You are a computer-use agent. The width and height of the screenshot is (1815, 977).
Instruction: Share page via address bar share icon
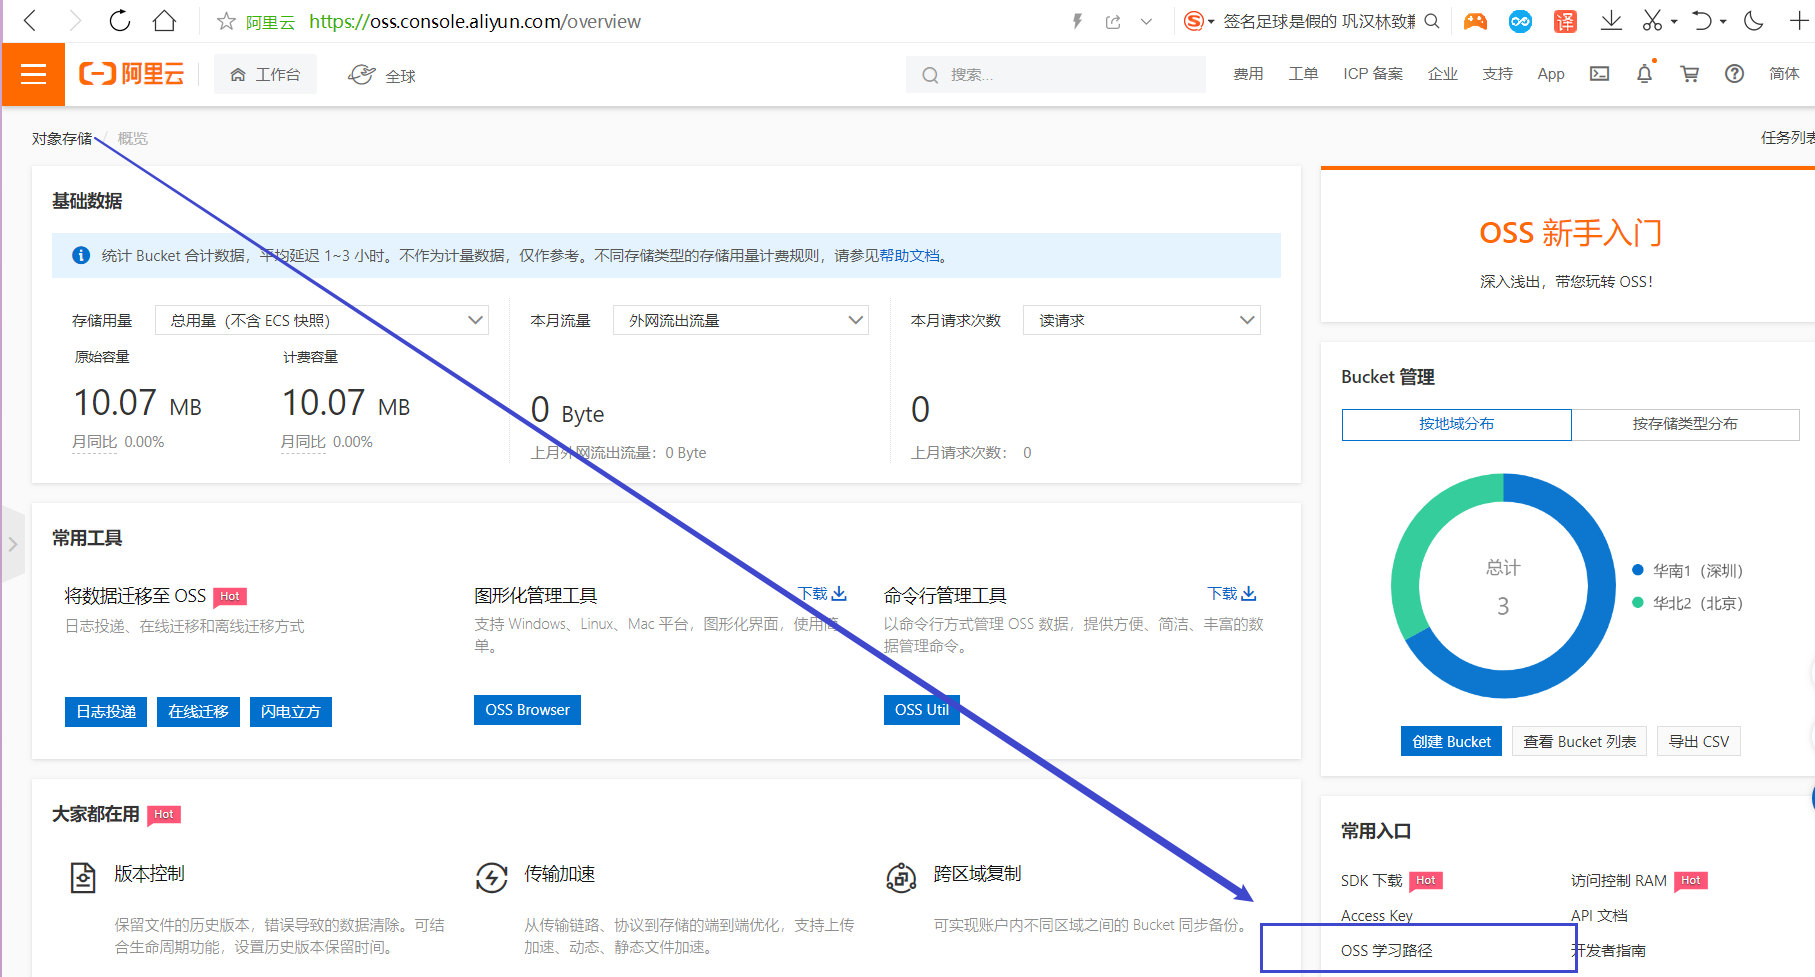[x=1113, y=21]
